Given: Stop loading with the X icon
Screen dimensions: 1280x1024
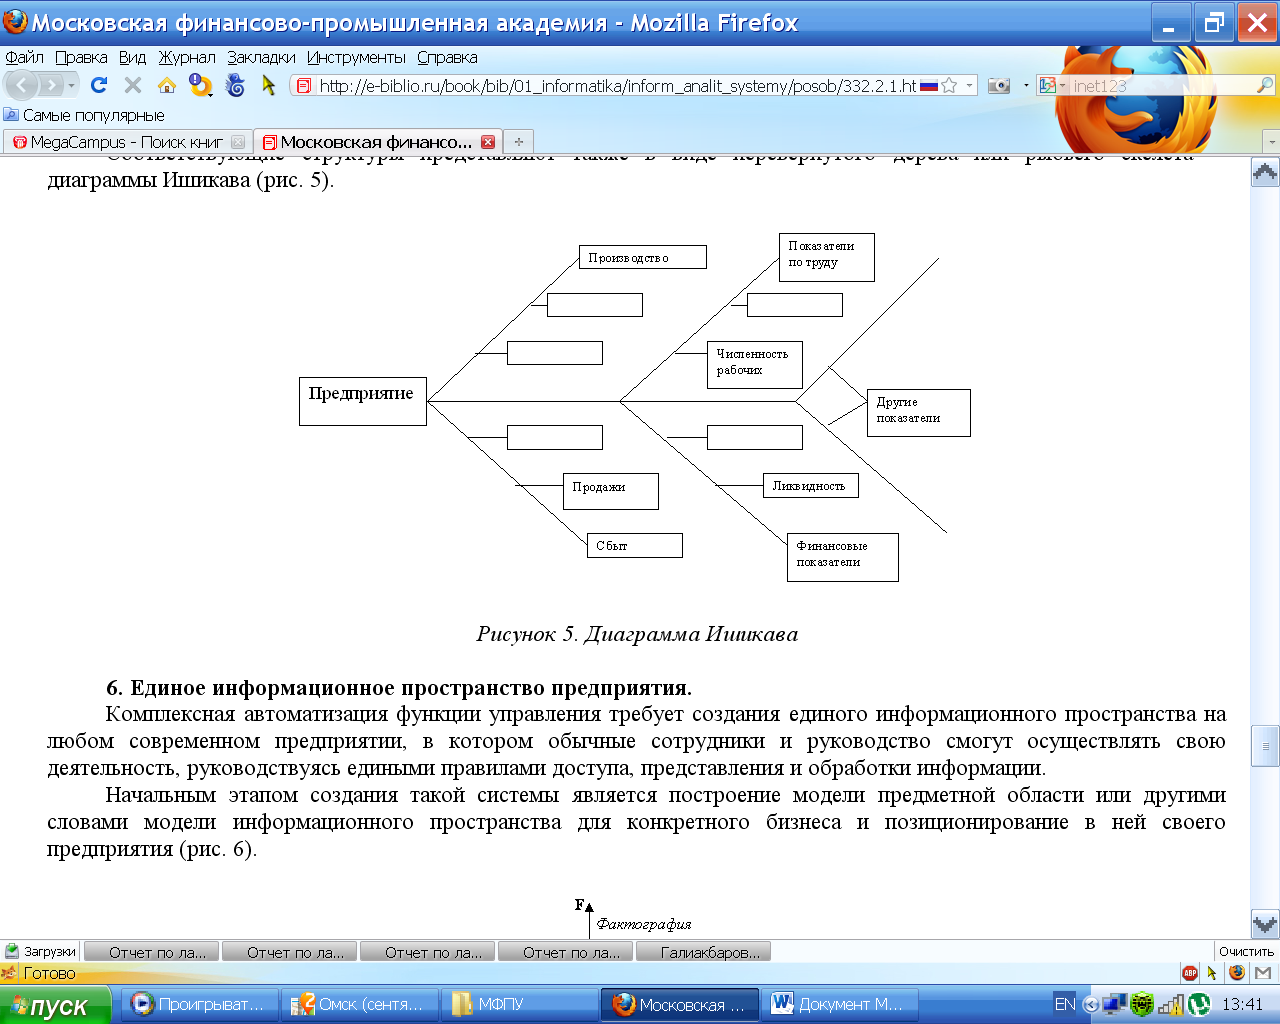Looking at the screenshot, I should [132, 86].
